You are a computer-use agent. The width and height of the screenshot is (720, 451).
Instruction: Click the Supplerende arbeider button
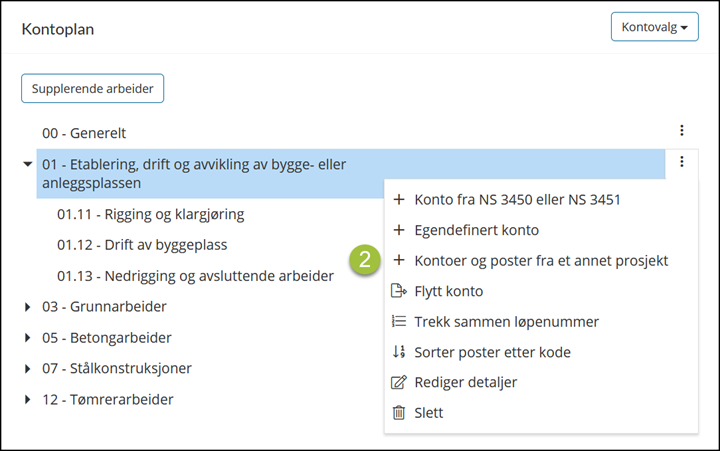tap(92, 88)
